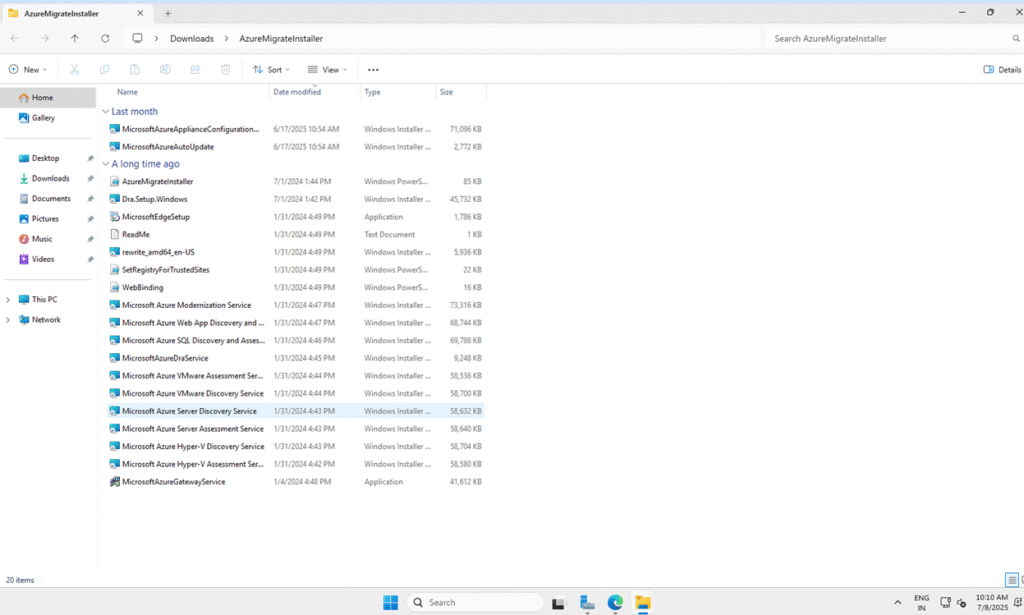Click the Delete trash icon in toolbar
1024x615 pixels.
[x=225, y=70]
